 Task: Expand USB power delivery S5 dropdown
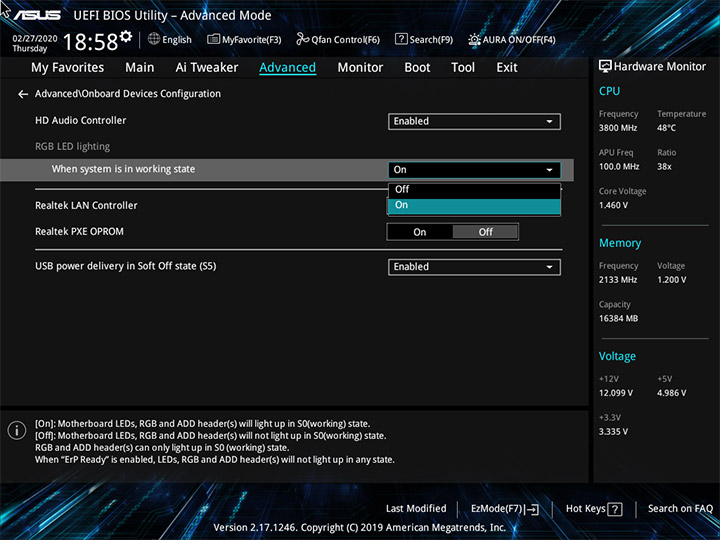(474, 267)
